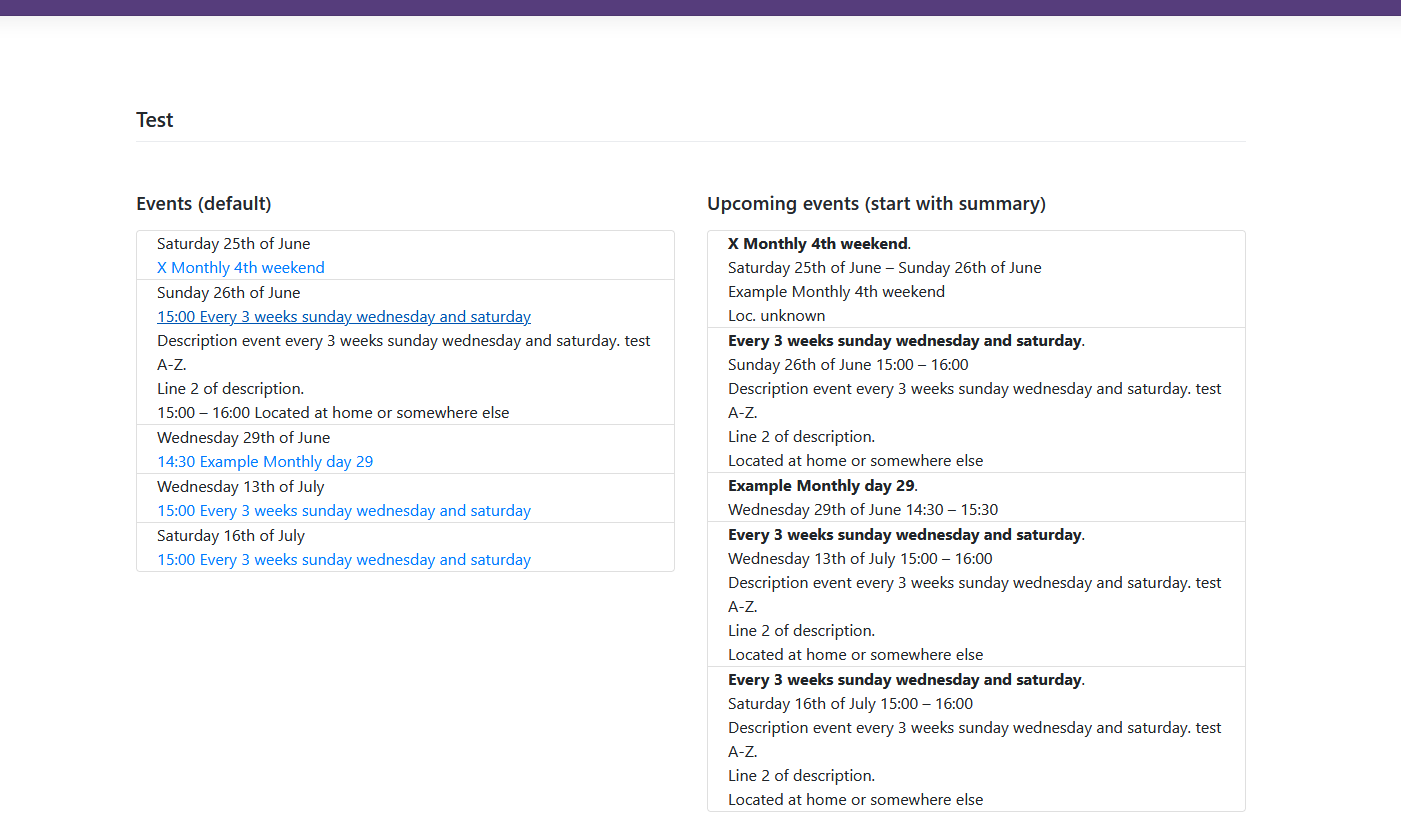Open the X Monthly 4th weekend link
This screenshot has width=1401, height=840.
point(240,268)
